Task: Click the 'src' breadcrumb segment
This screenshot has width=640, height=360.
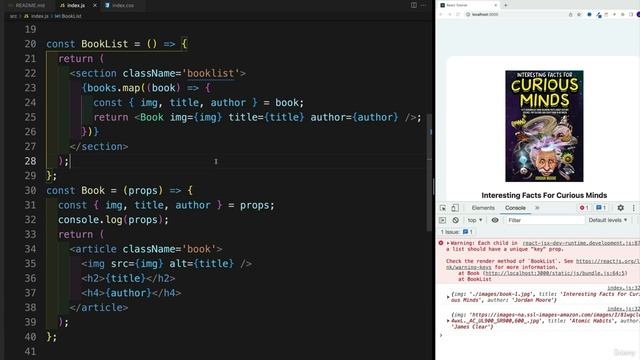Action: tap(14, 16)
